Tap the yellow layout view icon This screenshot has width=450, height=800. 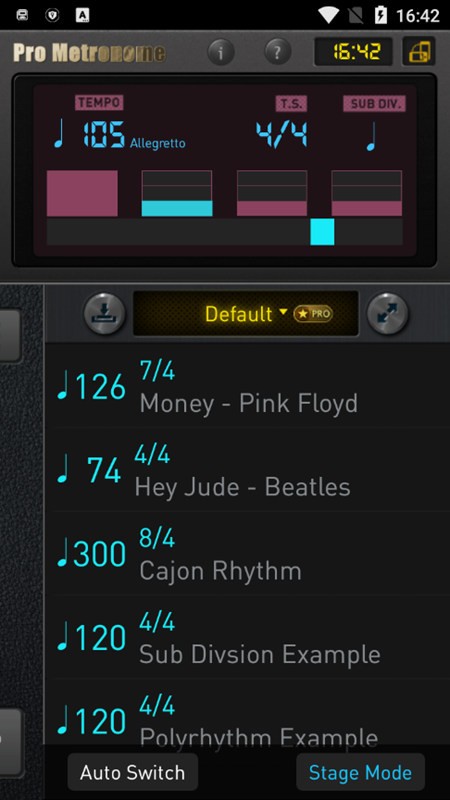pos(419,52)
